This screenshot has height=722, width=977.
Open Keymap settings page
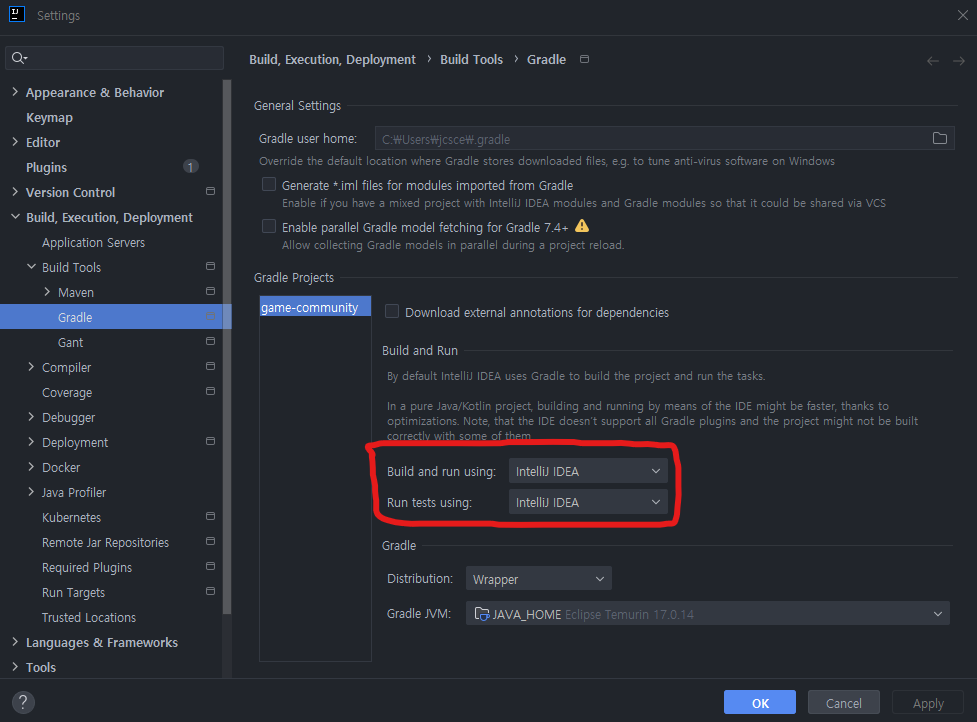[49, 117]
